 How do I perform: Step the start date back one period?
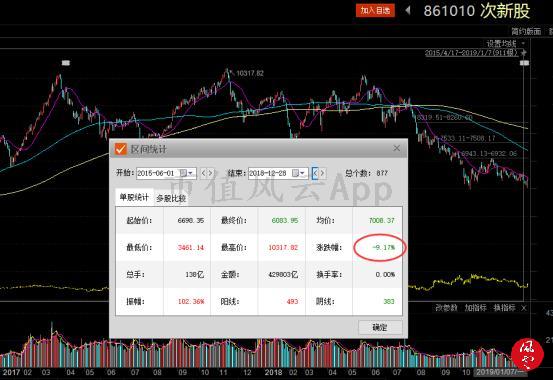(203, 173)
